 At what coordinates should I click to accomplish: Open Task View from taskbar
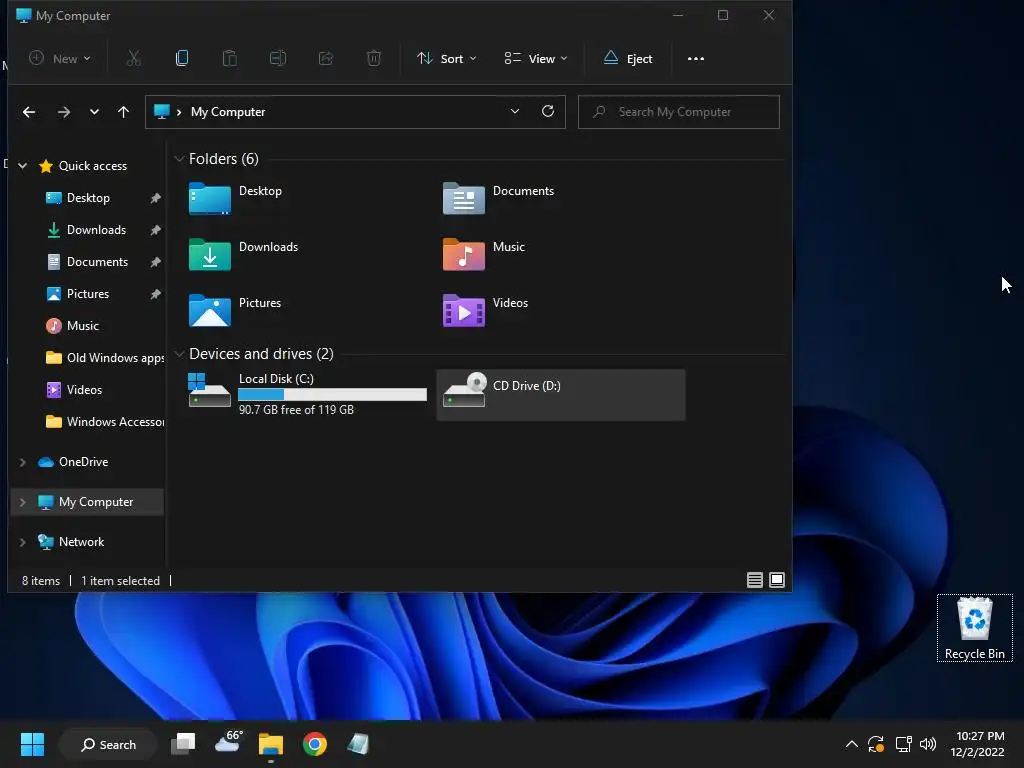183,744
